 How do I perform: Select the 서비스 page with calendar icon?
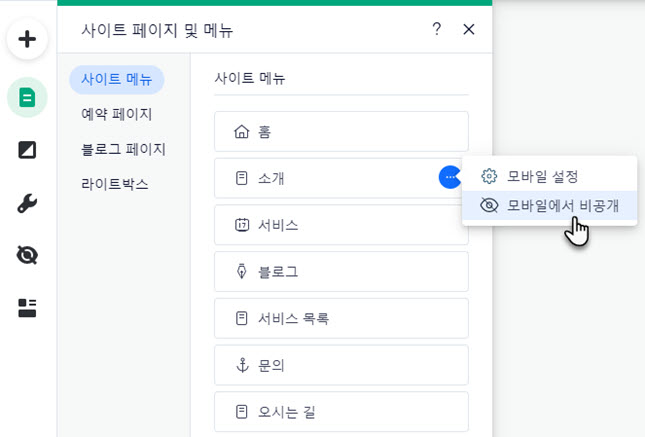coord(341,225)
